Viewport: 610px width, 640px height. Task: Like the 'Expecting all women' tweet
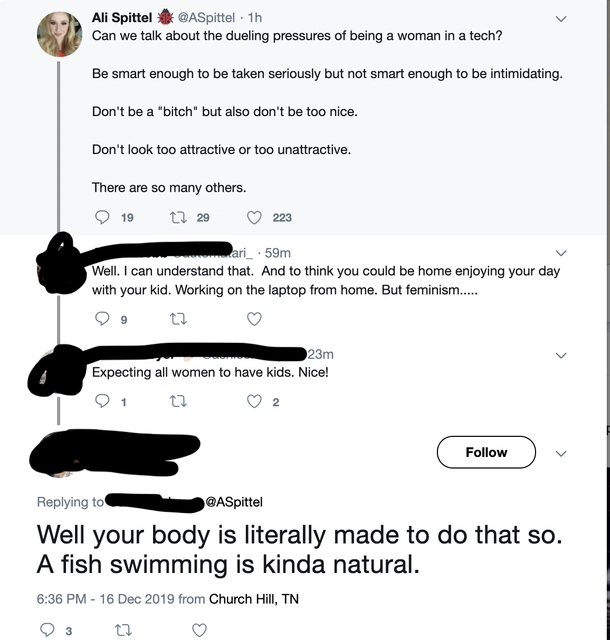pyautogui.click(x=254, y=402)
